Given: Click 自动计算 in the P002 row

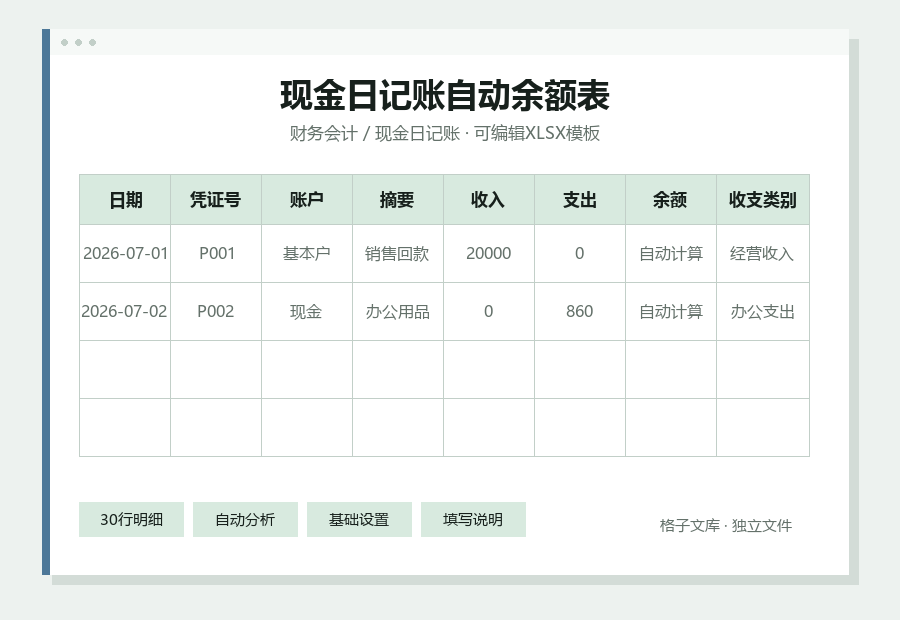Looking at the screenshot, I should 671,311.
